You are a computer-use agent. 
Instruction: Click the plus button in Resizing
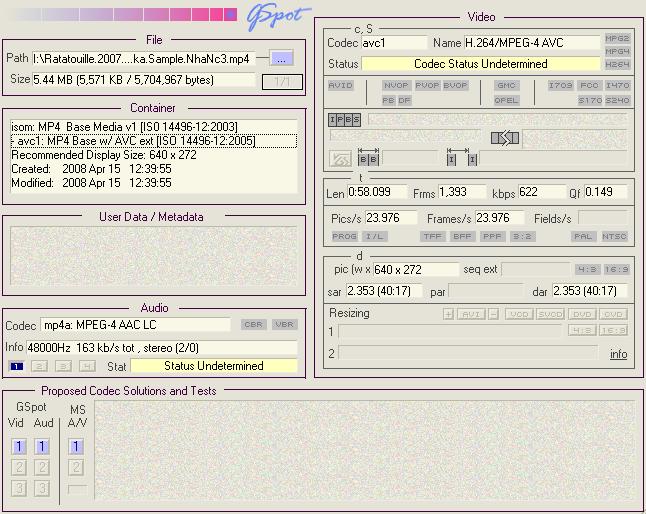point(448,314)
